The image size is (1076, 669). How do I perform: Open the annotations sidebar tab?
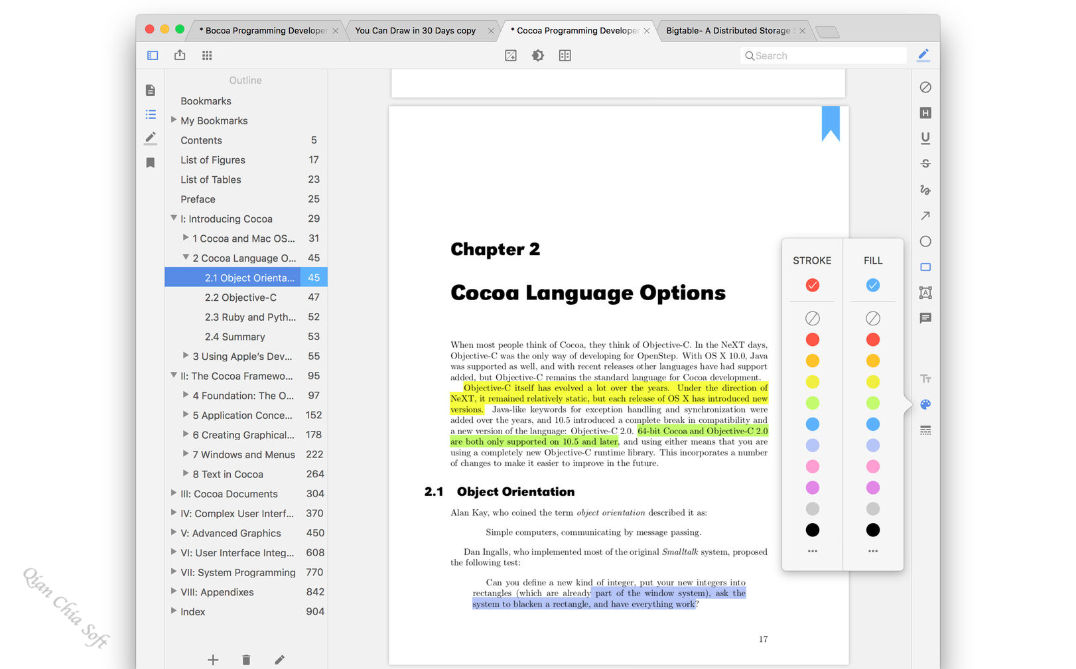tap(150, 138)
